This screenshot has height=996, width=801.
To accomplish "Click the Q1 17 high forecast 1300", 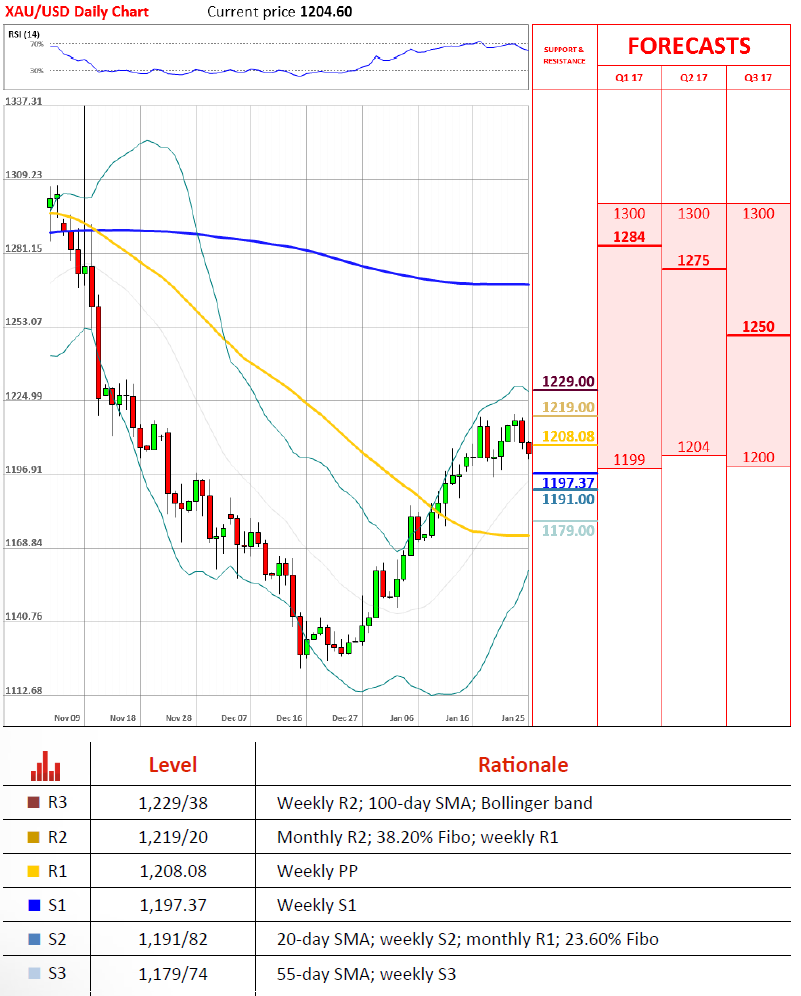I will 629,213.
